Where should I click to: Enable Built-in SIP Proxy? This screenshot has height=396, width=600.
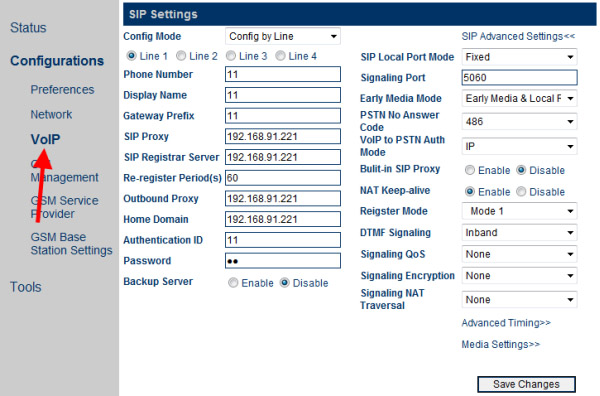(470, 170)
